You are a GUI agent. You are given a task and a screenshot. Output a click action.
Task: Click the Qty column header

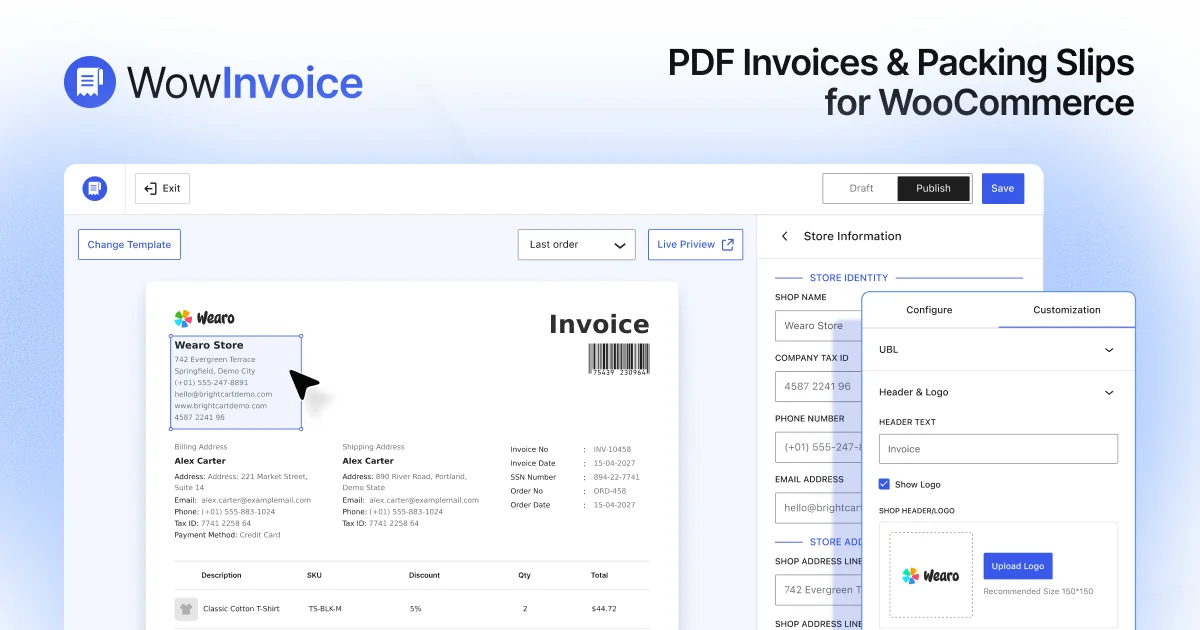tap(524, 575)
